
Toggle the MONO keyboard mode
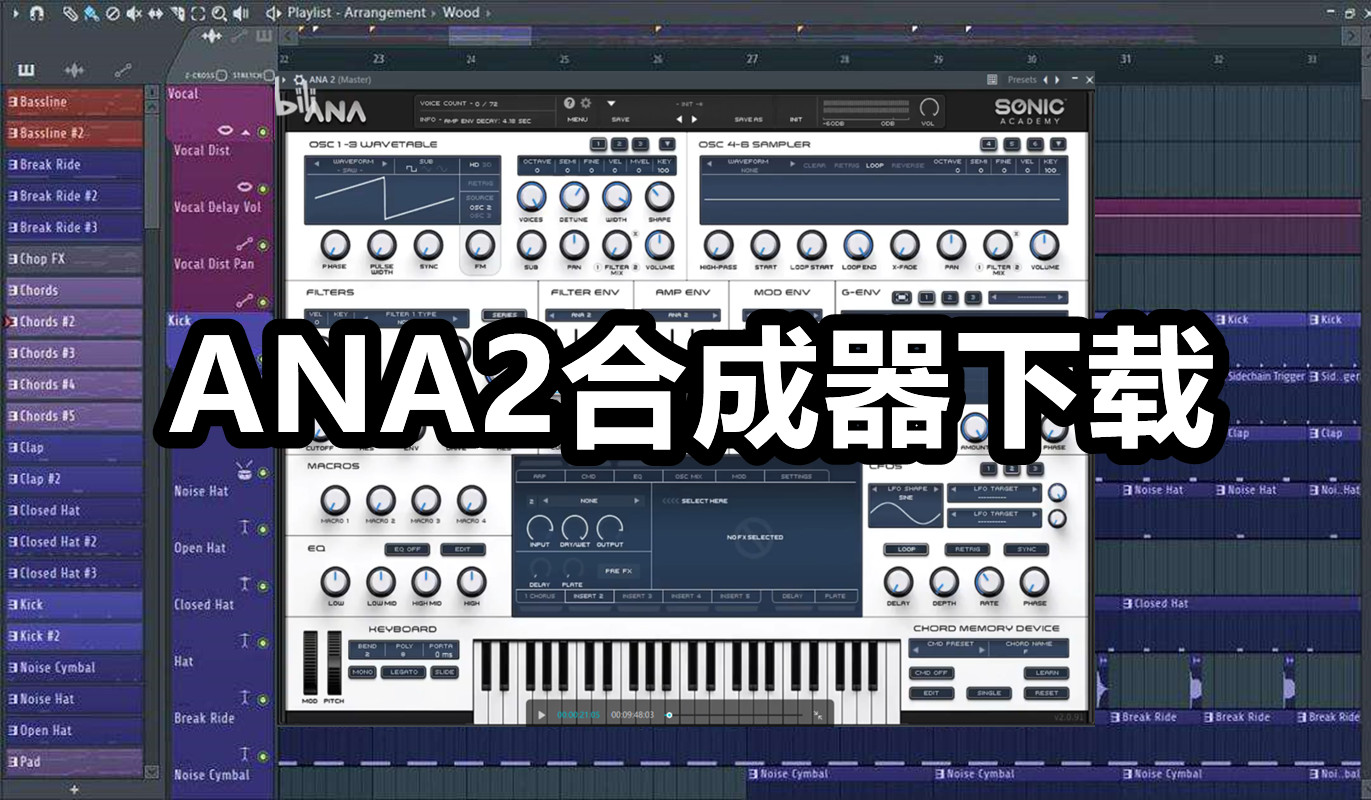pos(362,672)
